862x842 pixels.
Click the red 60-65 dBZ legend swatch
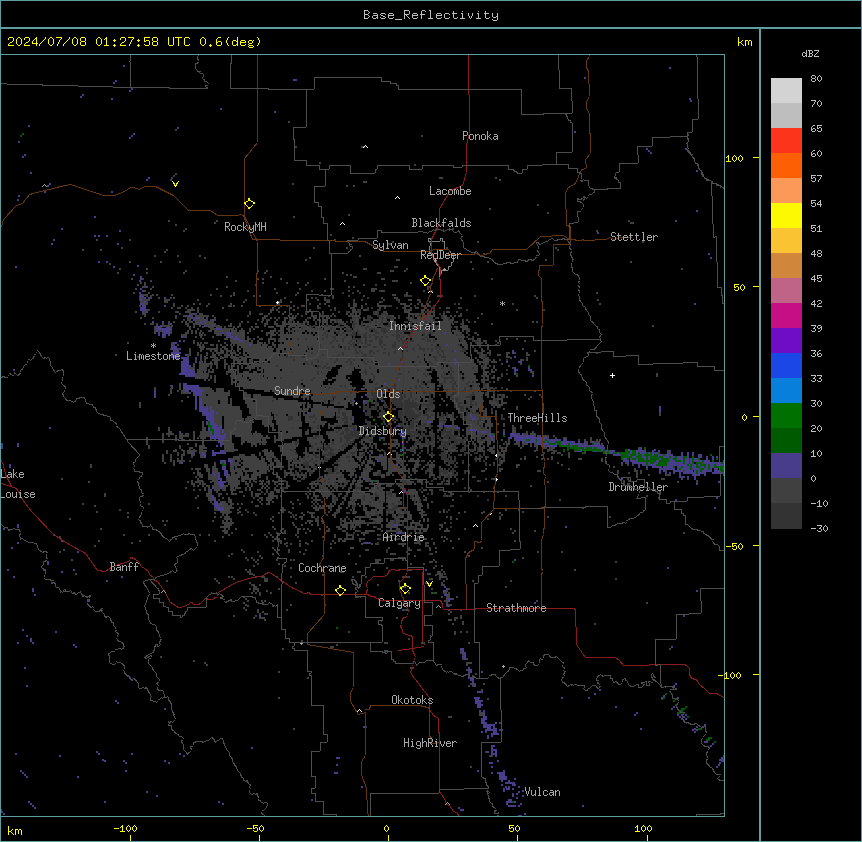click(x=786, y=140)
